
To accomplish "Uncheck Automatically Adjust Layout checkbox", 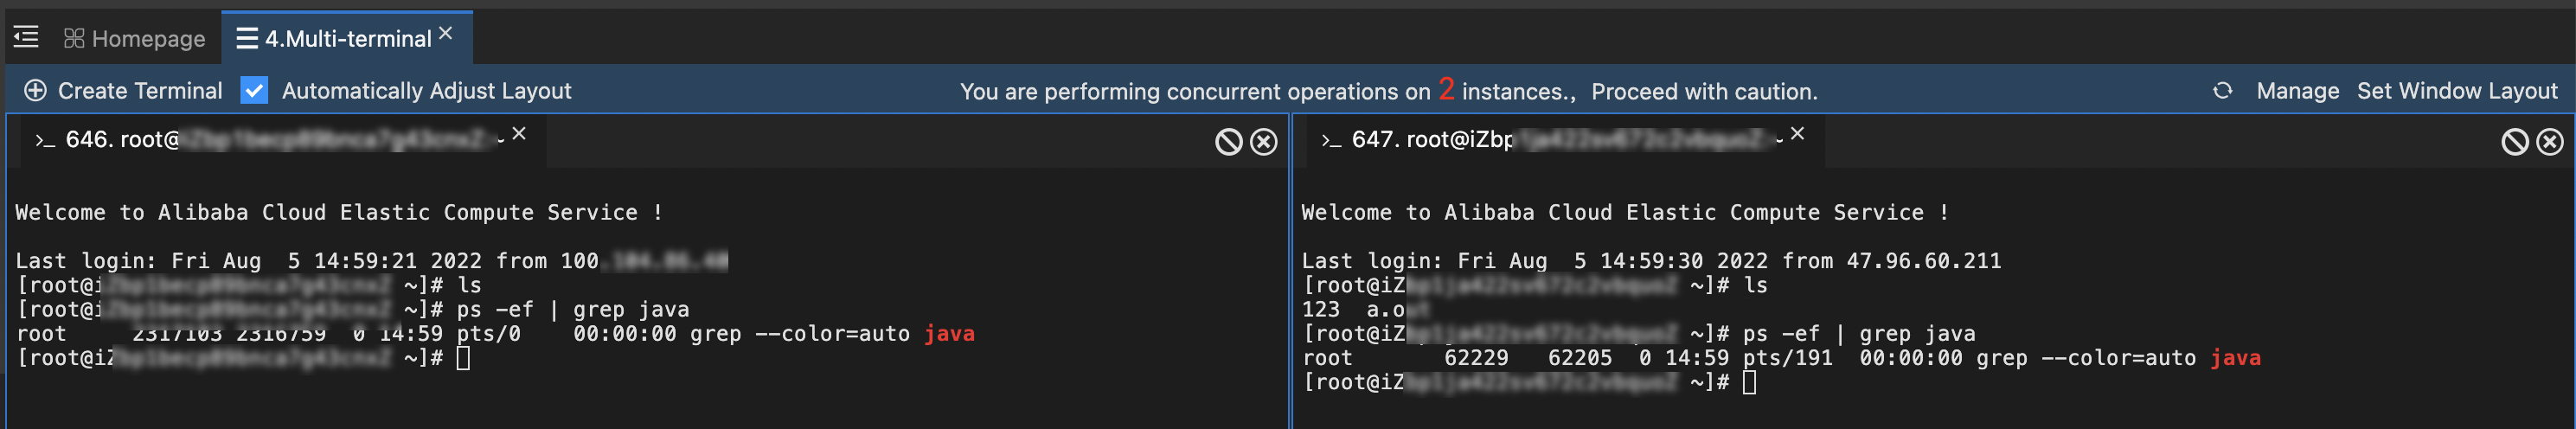I will (x=254, y=91).
